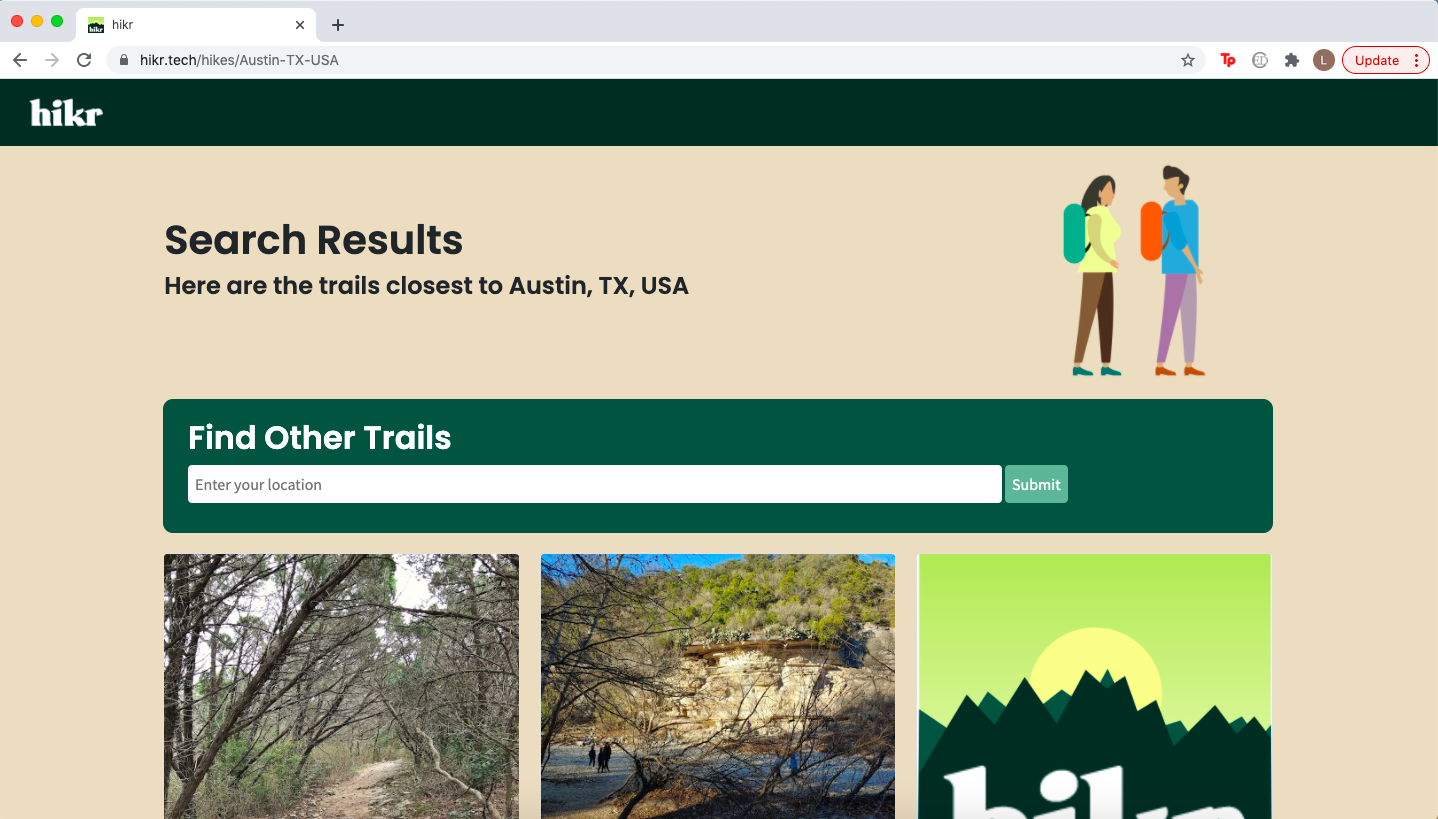
Task: Submit the trail location search
Action: 1036,484
